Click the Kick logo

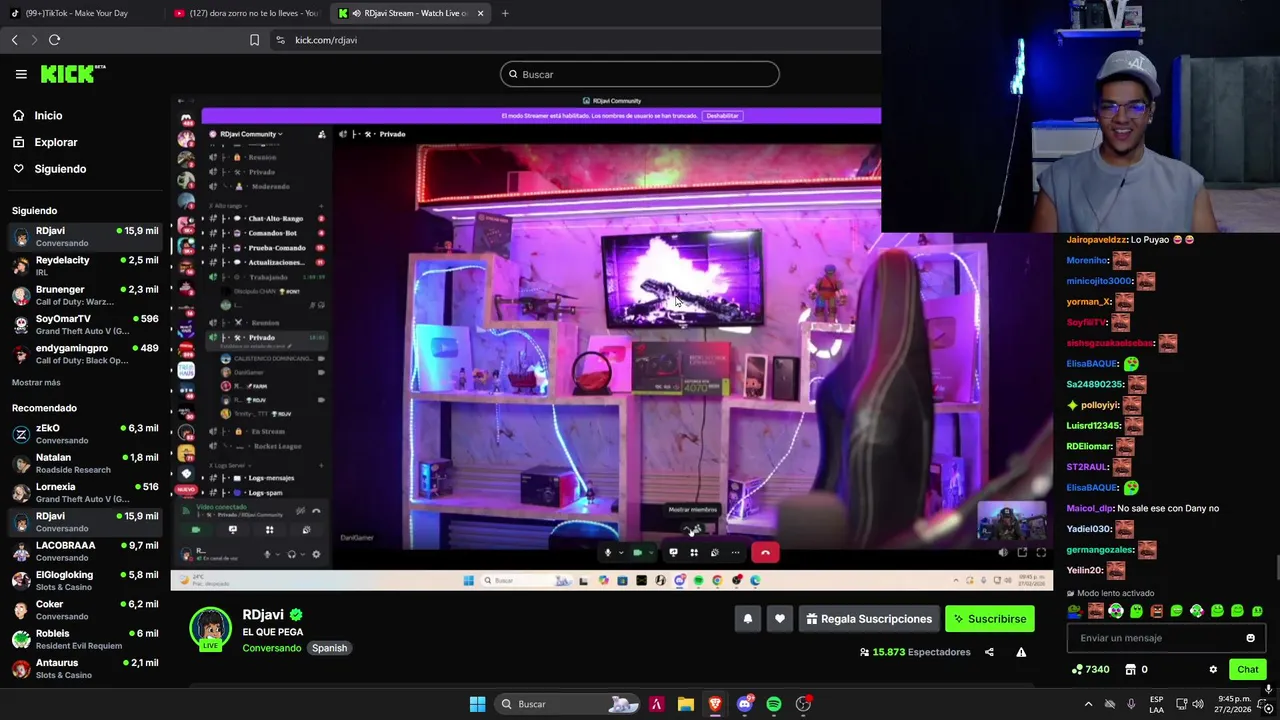click(73, 74)
